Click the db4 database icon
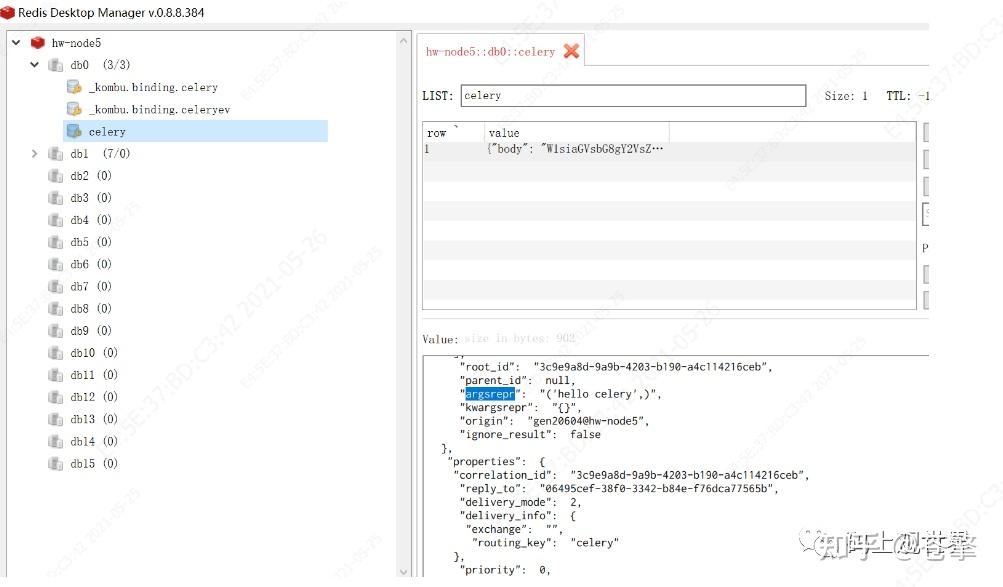 click(56, 220)
